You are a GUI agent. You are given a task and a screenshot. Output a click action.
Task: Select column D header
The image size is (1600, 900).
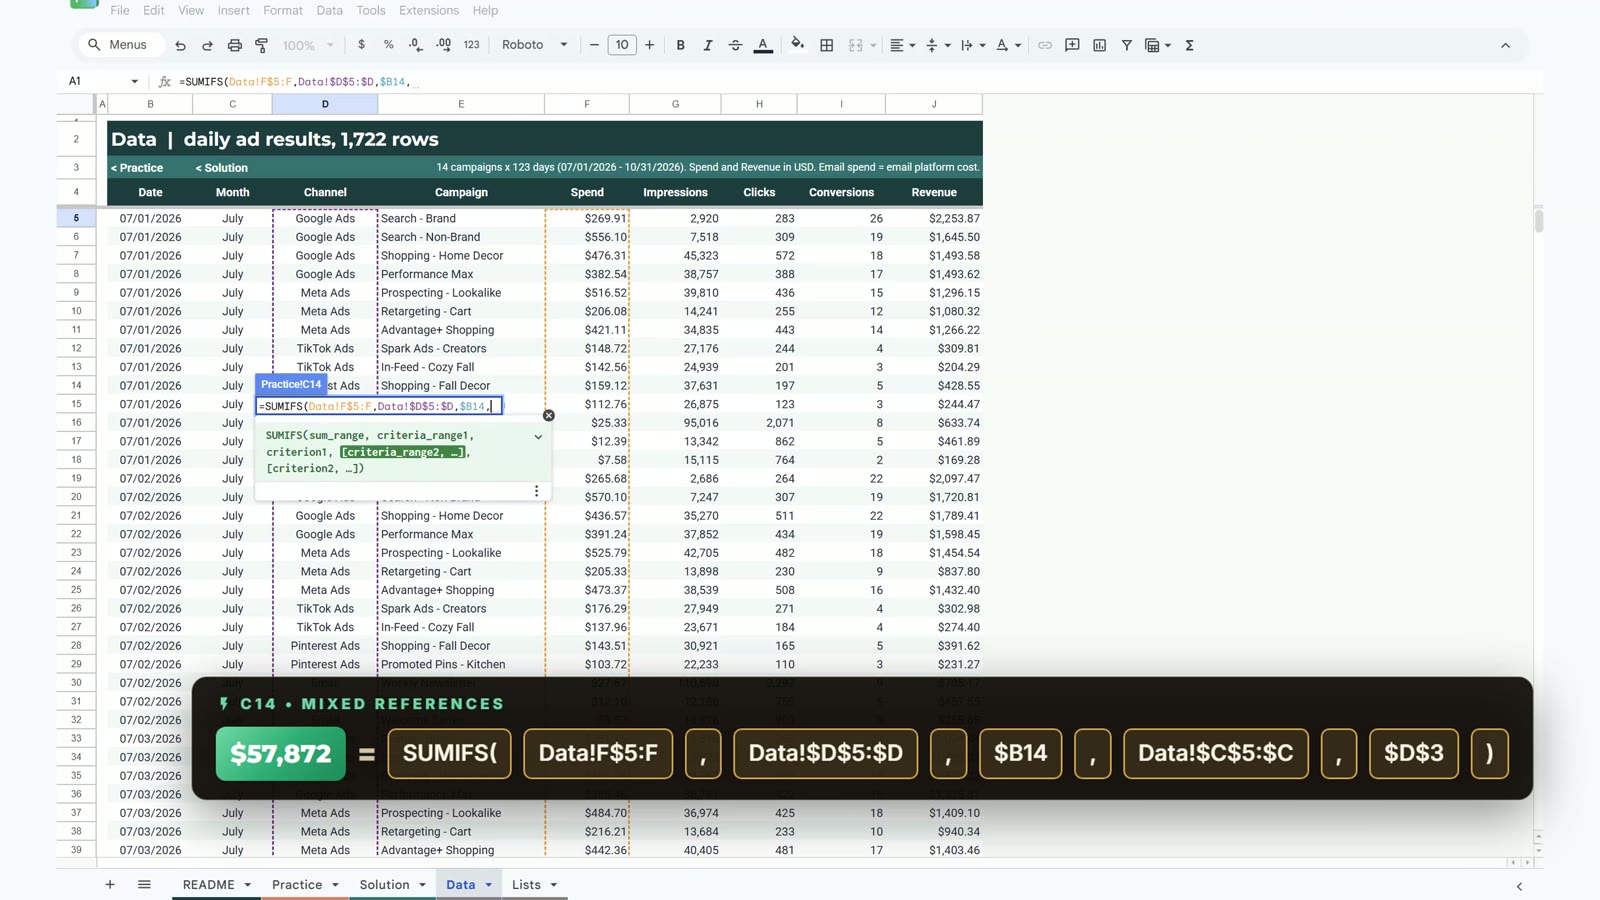(325, 104)
